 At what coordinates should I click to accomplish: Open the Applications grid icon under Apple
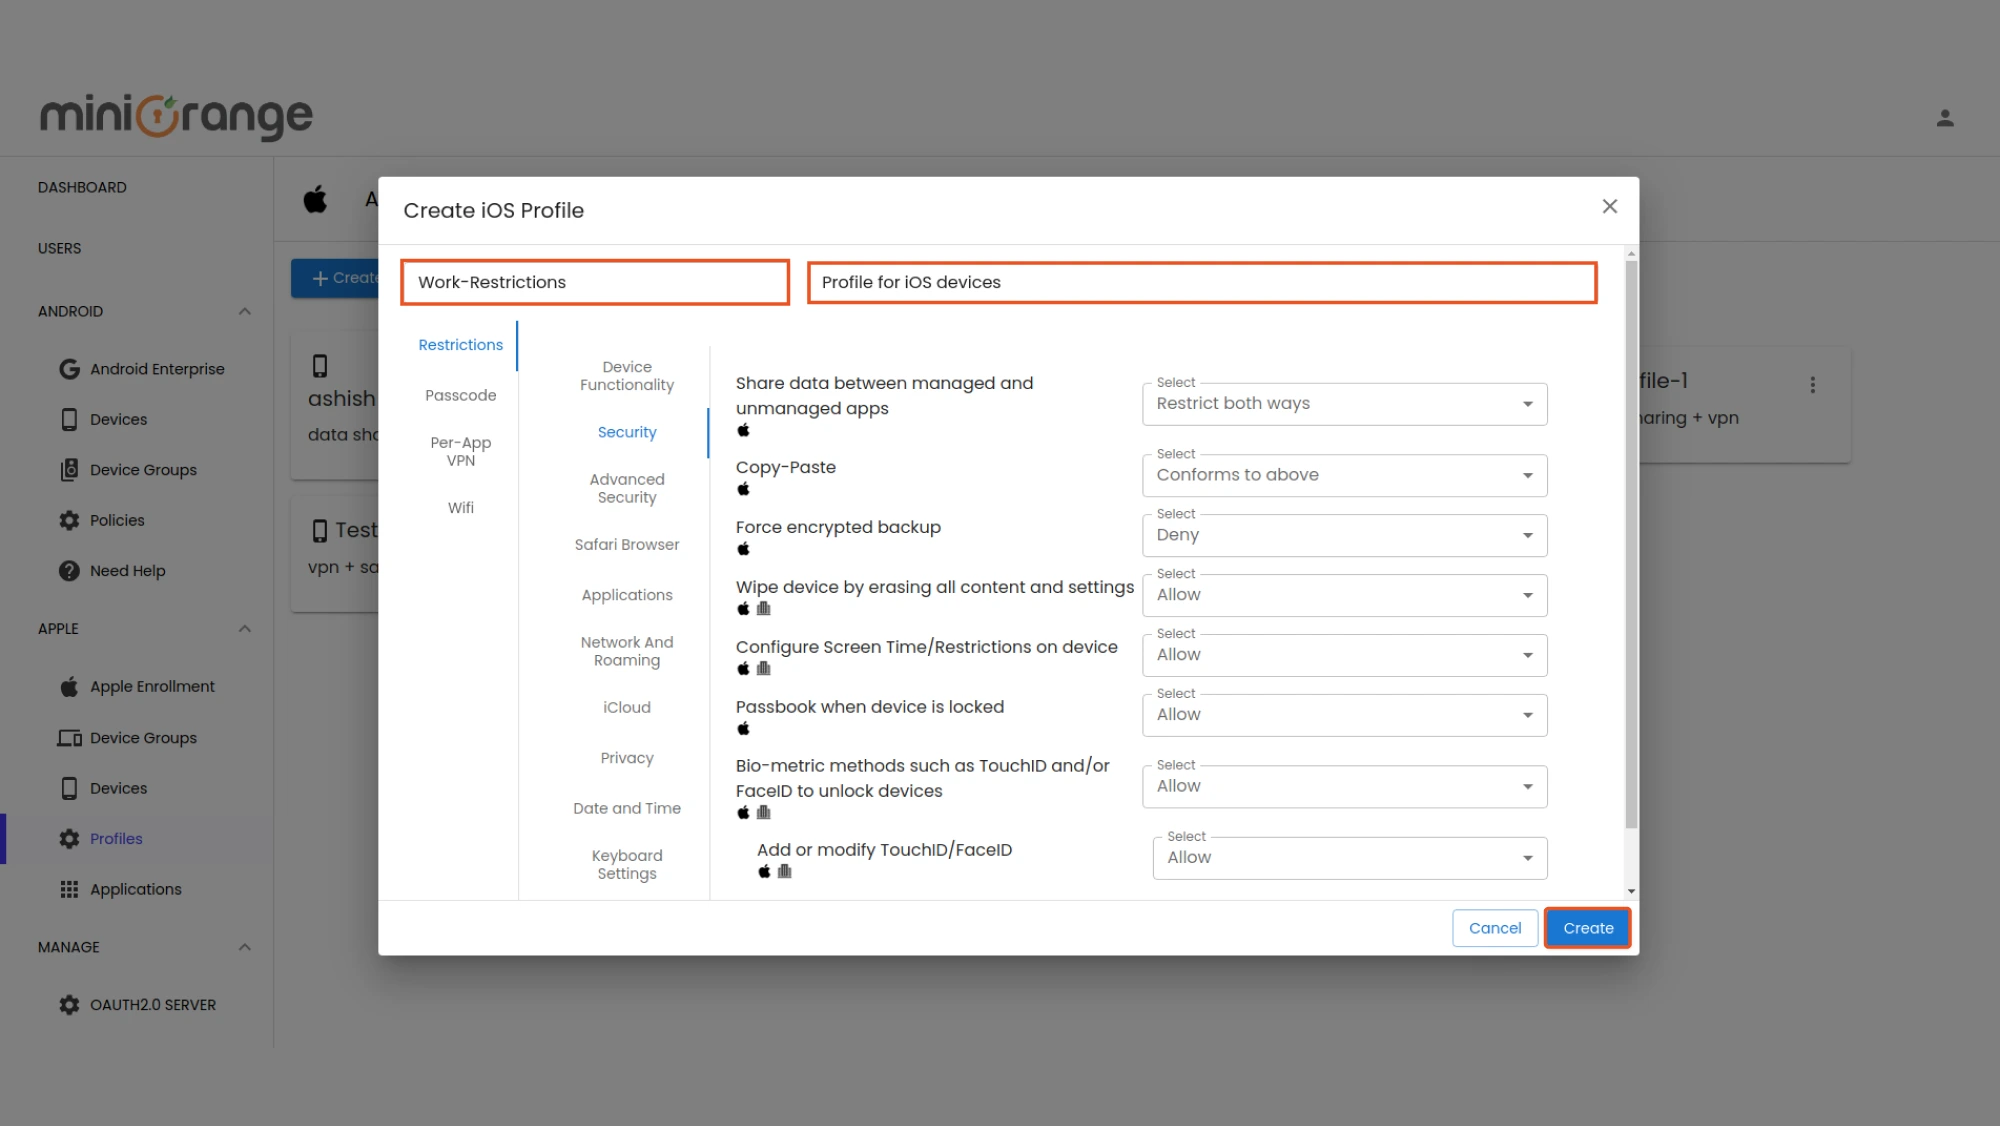[x=69, y=888]
